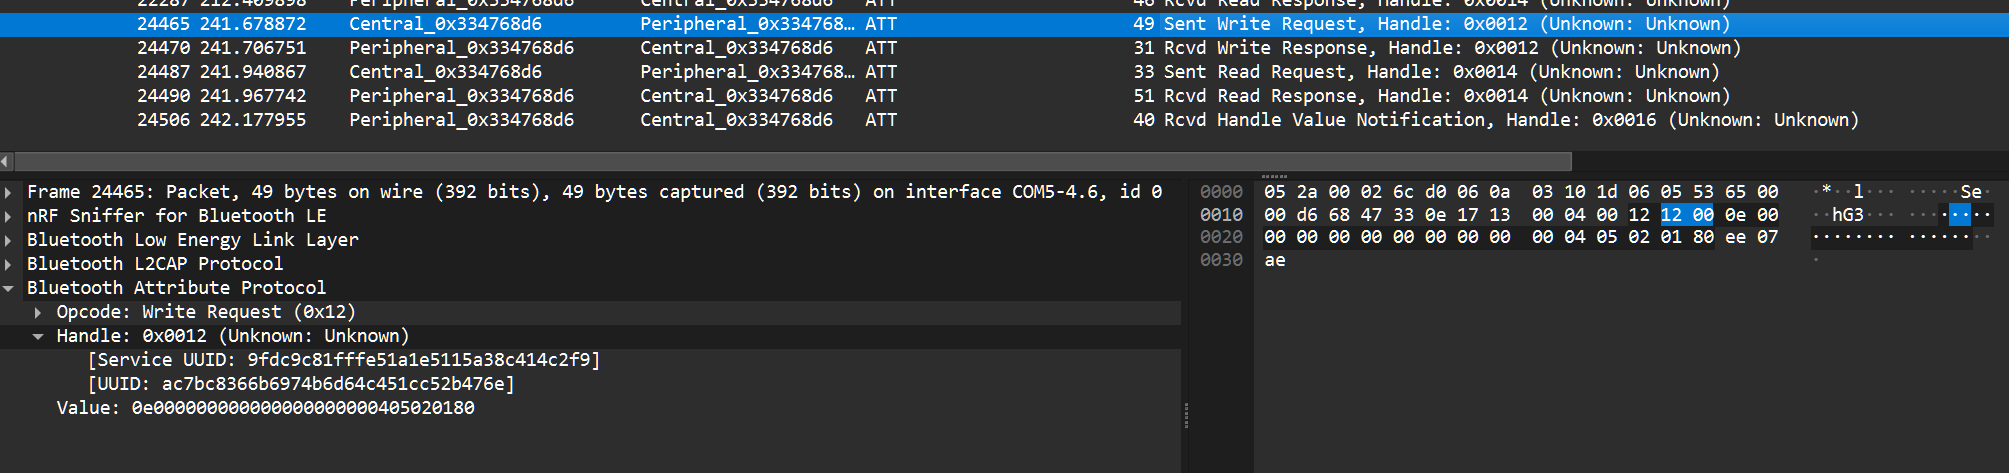Collapse Handle: 0x0012 tree node
2009x473 pixels.
[38, 336]
